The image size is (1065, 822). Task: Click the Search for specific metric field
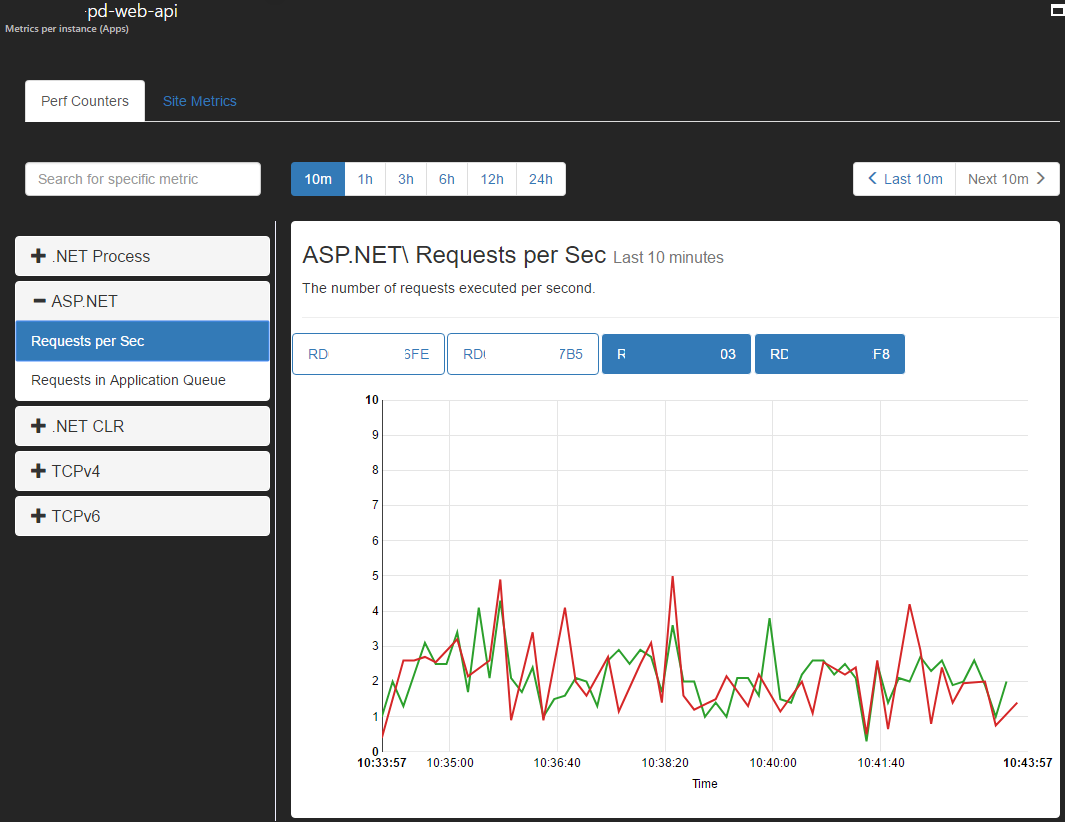point(143,179)
